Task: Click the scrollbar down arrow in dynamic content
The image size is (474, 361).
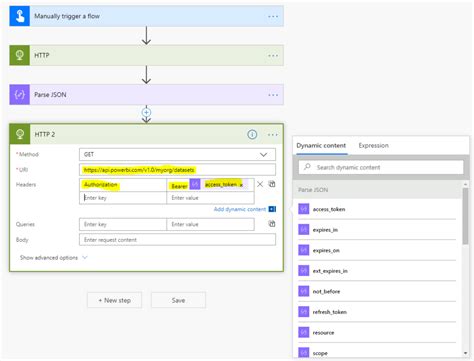Action: coord(465,353)
